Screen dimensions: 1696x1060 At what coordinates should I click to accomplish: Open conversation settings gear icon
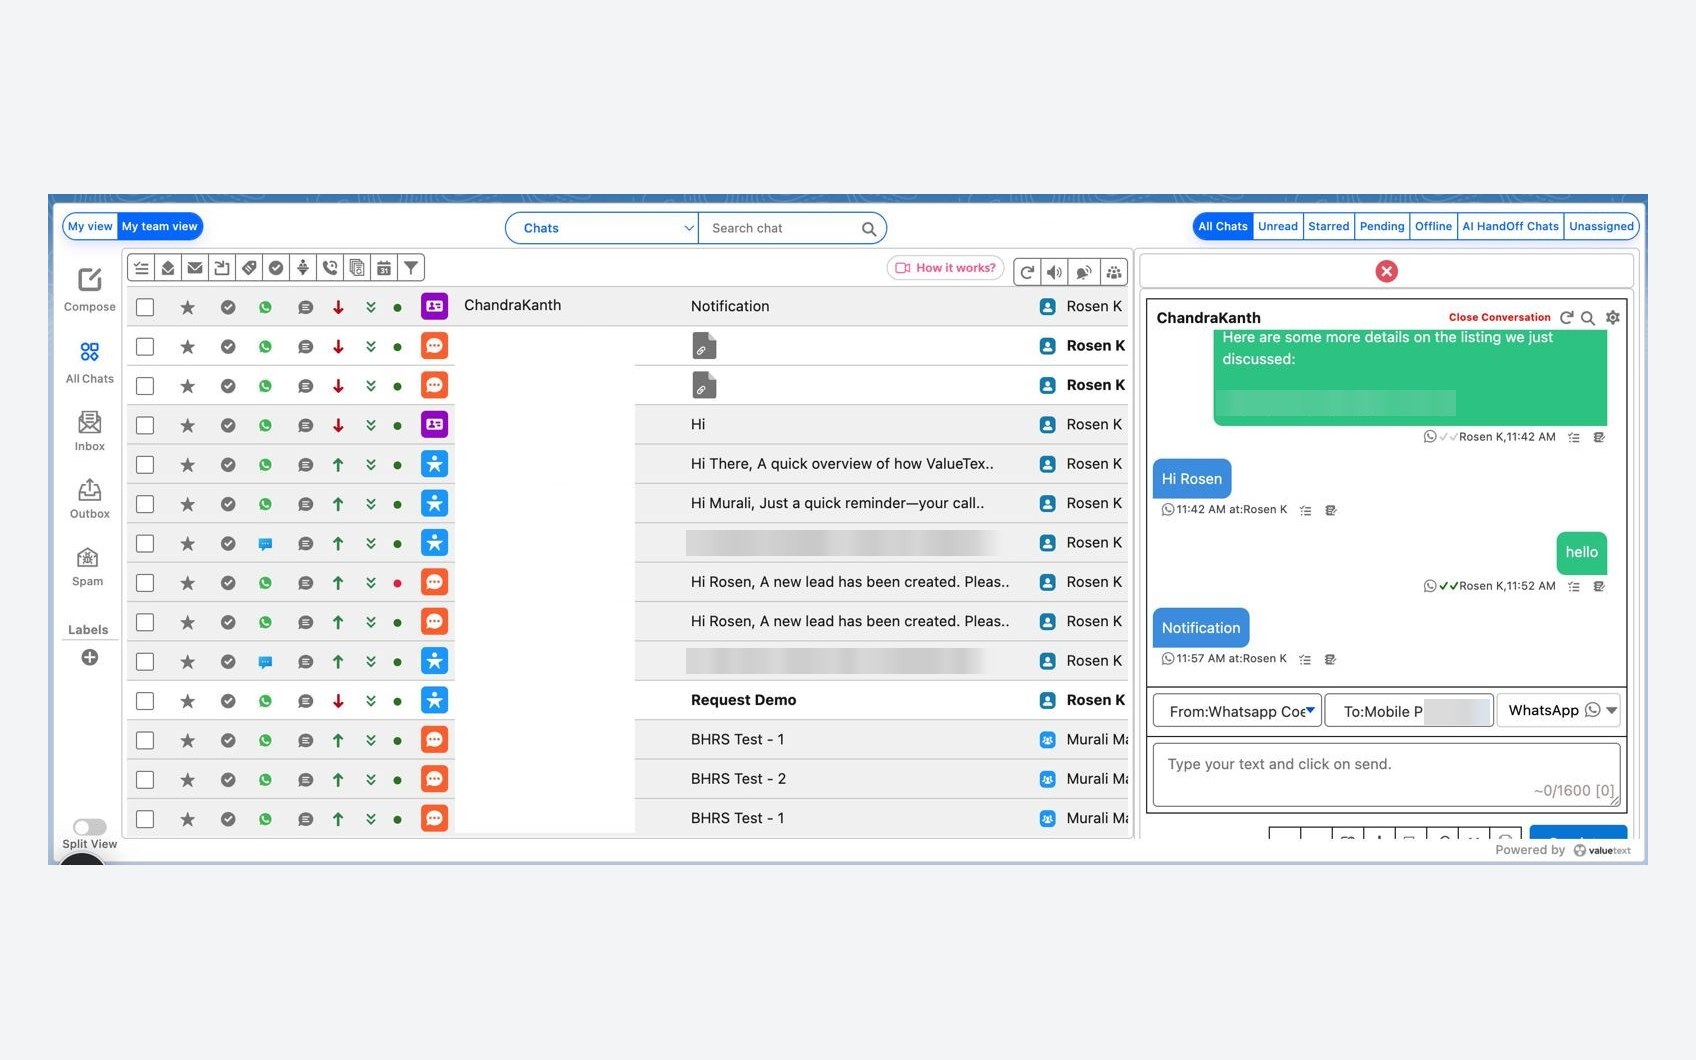[1613, 318]
